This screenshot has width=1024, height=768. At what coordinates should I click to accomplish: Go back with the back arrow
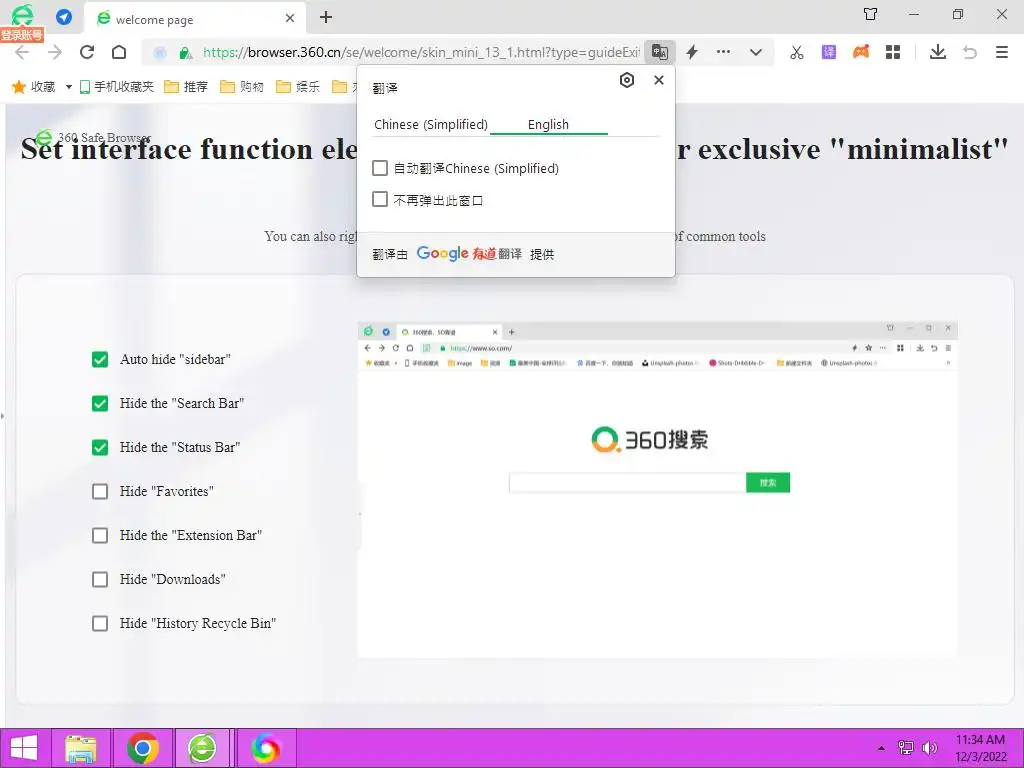point(22,52)
